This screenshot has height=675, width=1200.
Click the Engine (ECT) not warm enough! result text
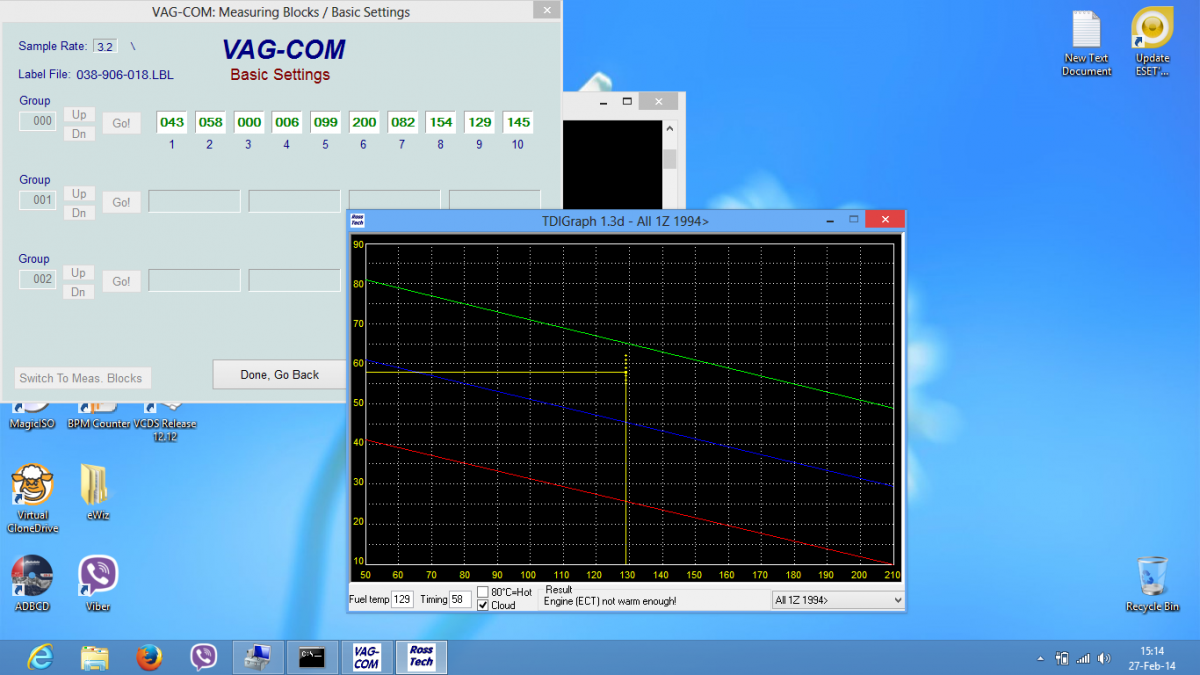(x=610, y=601)
